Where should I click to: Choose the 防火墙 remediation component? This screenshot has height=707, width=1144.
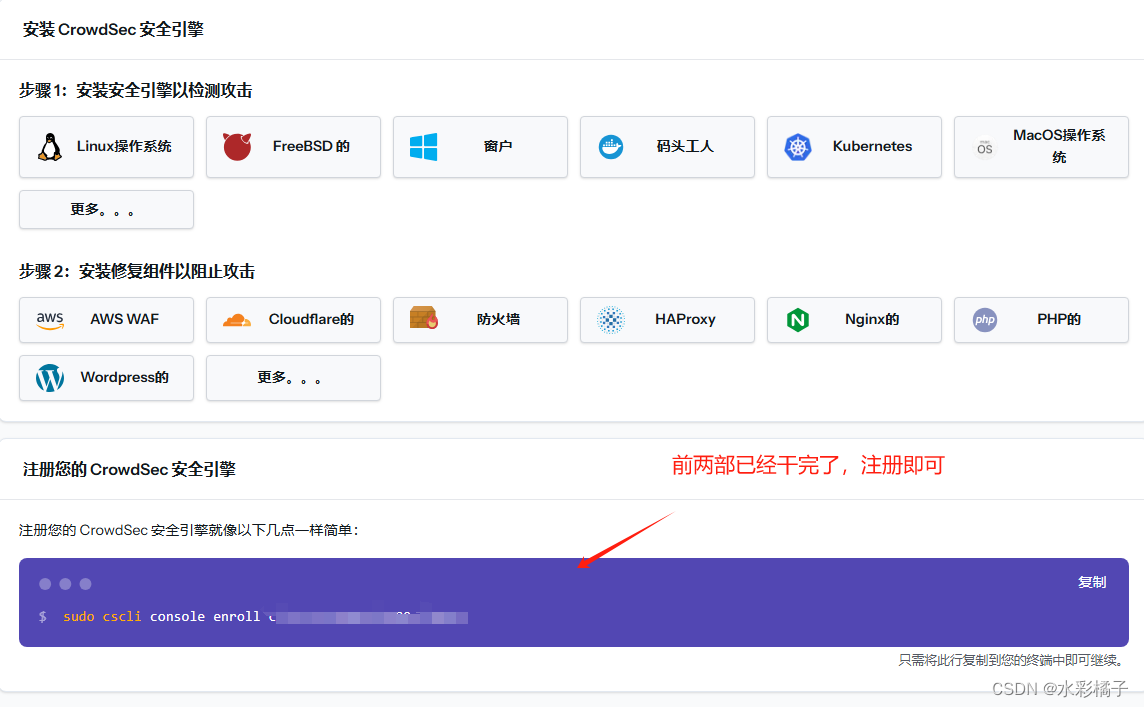tap(480, 320)
